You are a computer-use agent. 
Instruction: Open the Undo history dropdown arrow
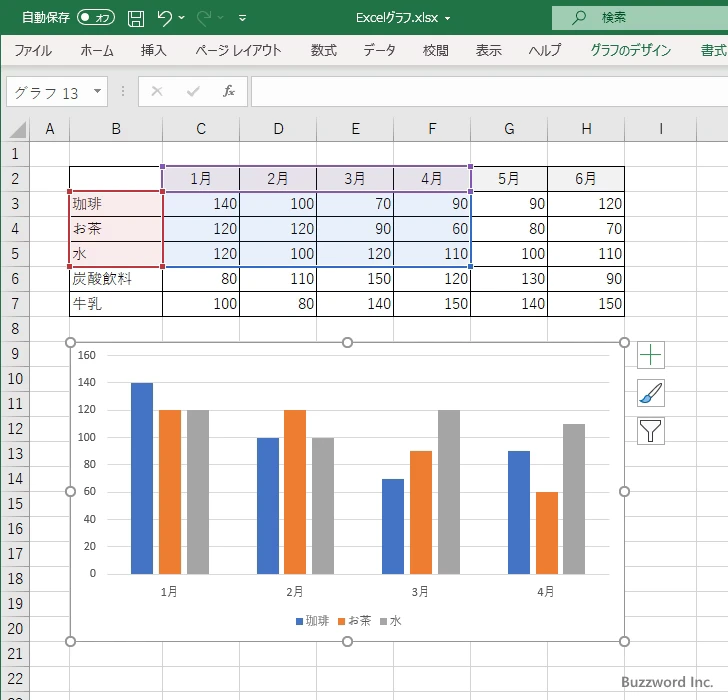[182, 18]
